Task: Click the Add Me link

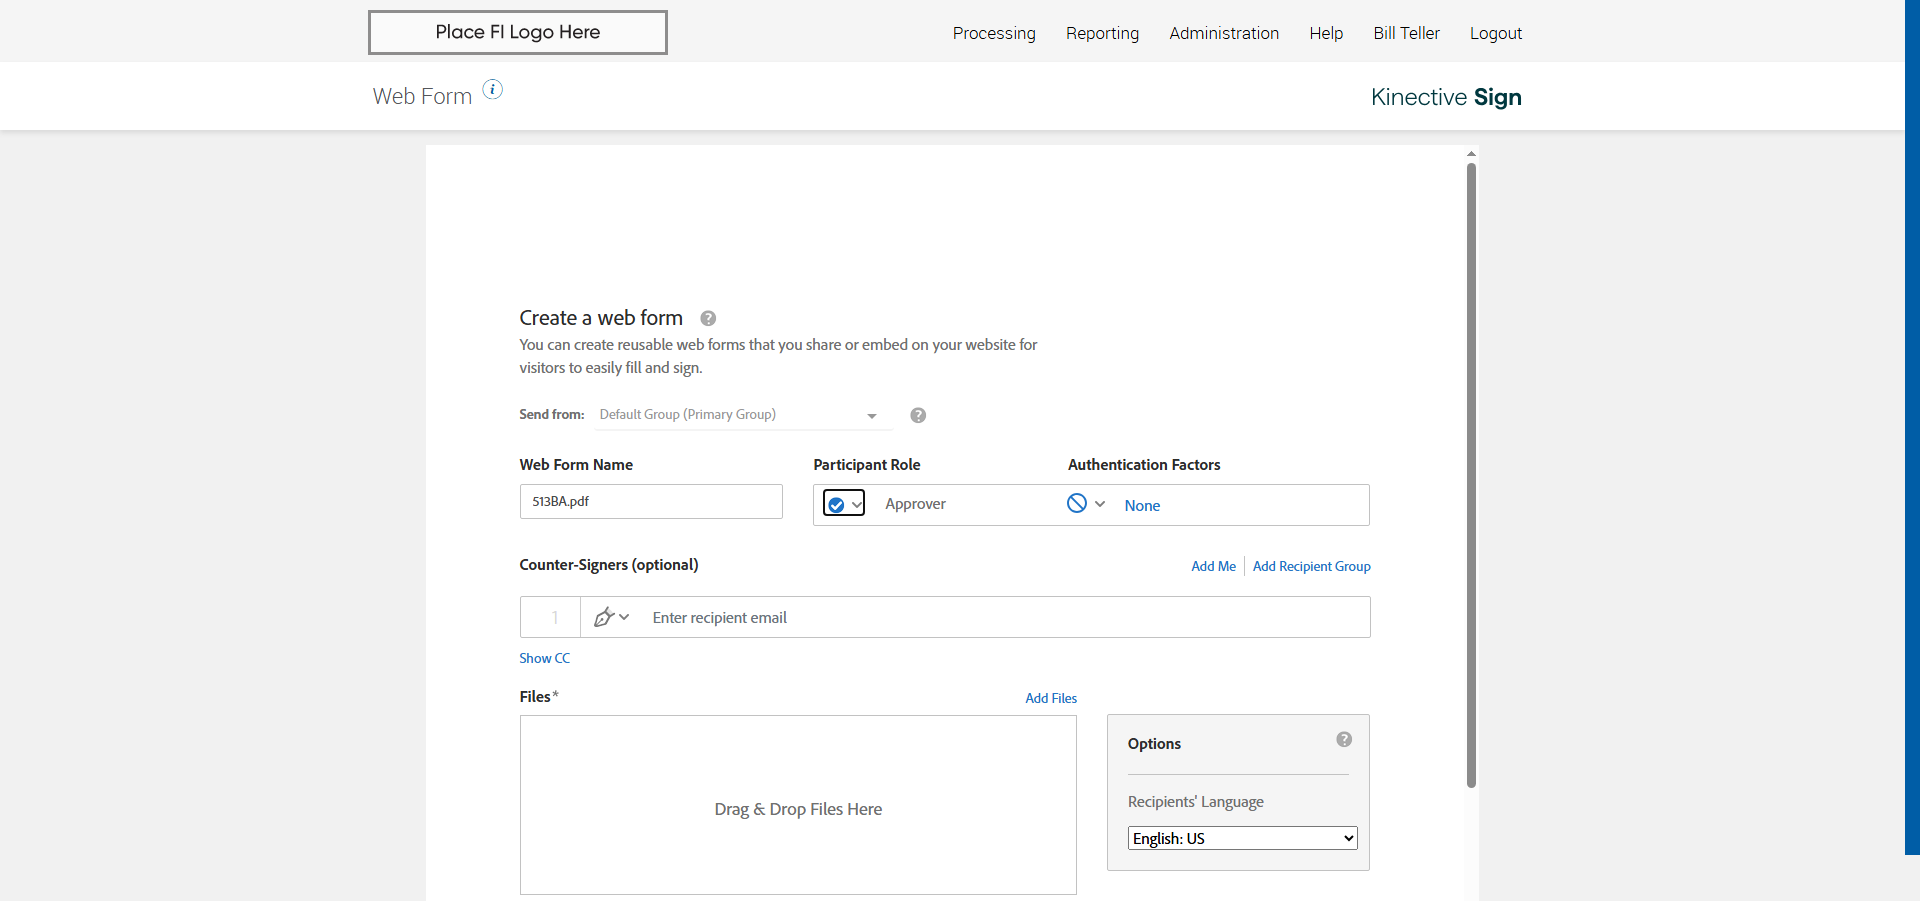Action: [1213, 567]
